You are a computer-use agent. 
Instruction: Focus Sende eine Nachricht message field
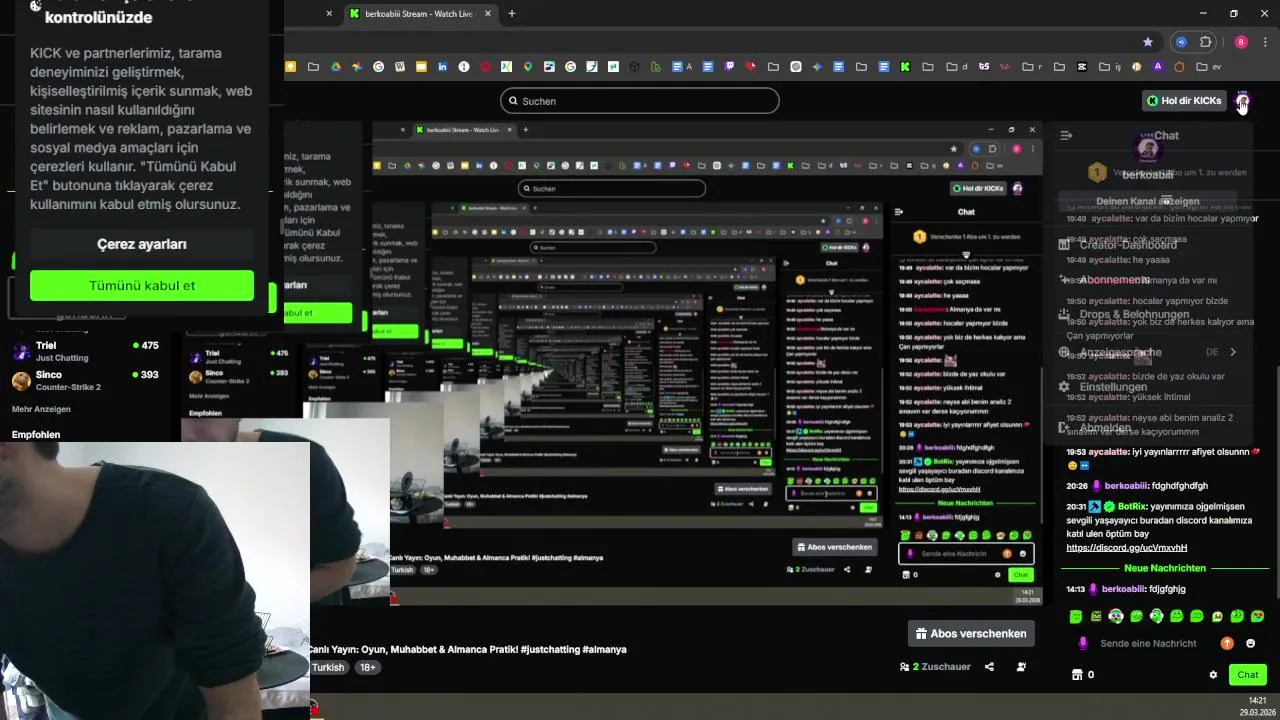[1148, 643]
